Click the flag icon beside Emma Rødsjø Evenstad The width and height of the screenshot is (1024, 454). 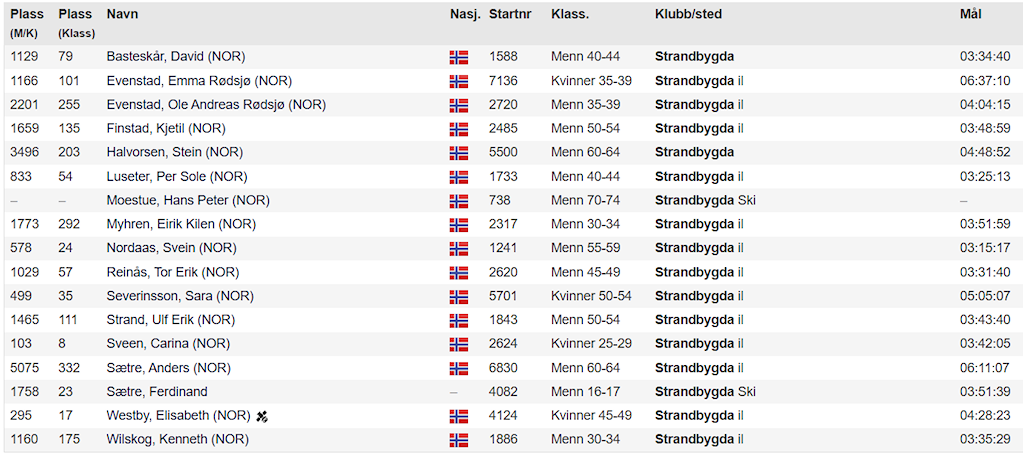pyautogui.click(x=459, y=81)
